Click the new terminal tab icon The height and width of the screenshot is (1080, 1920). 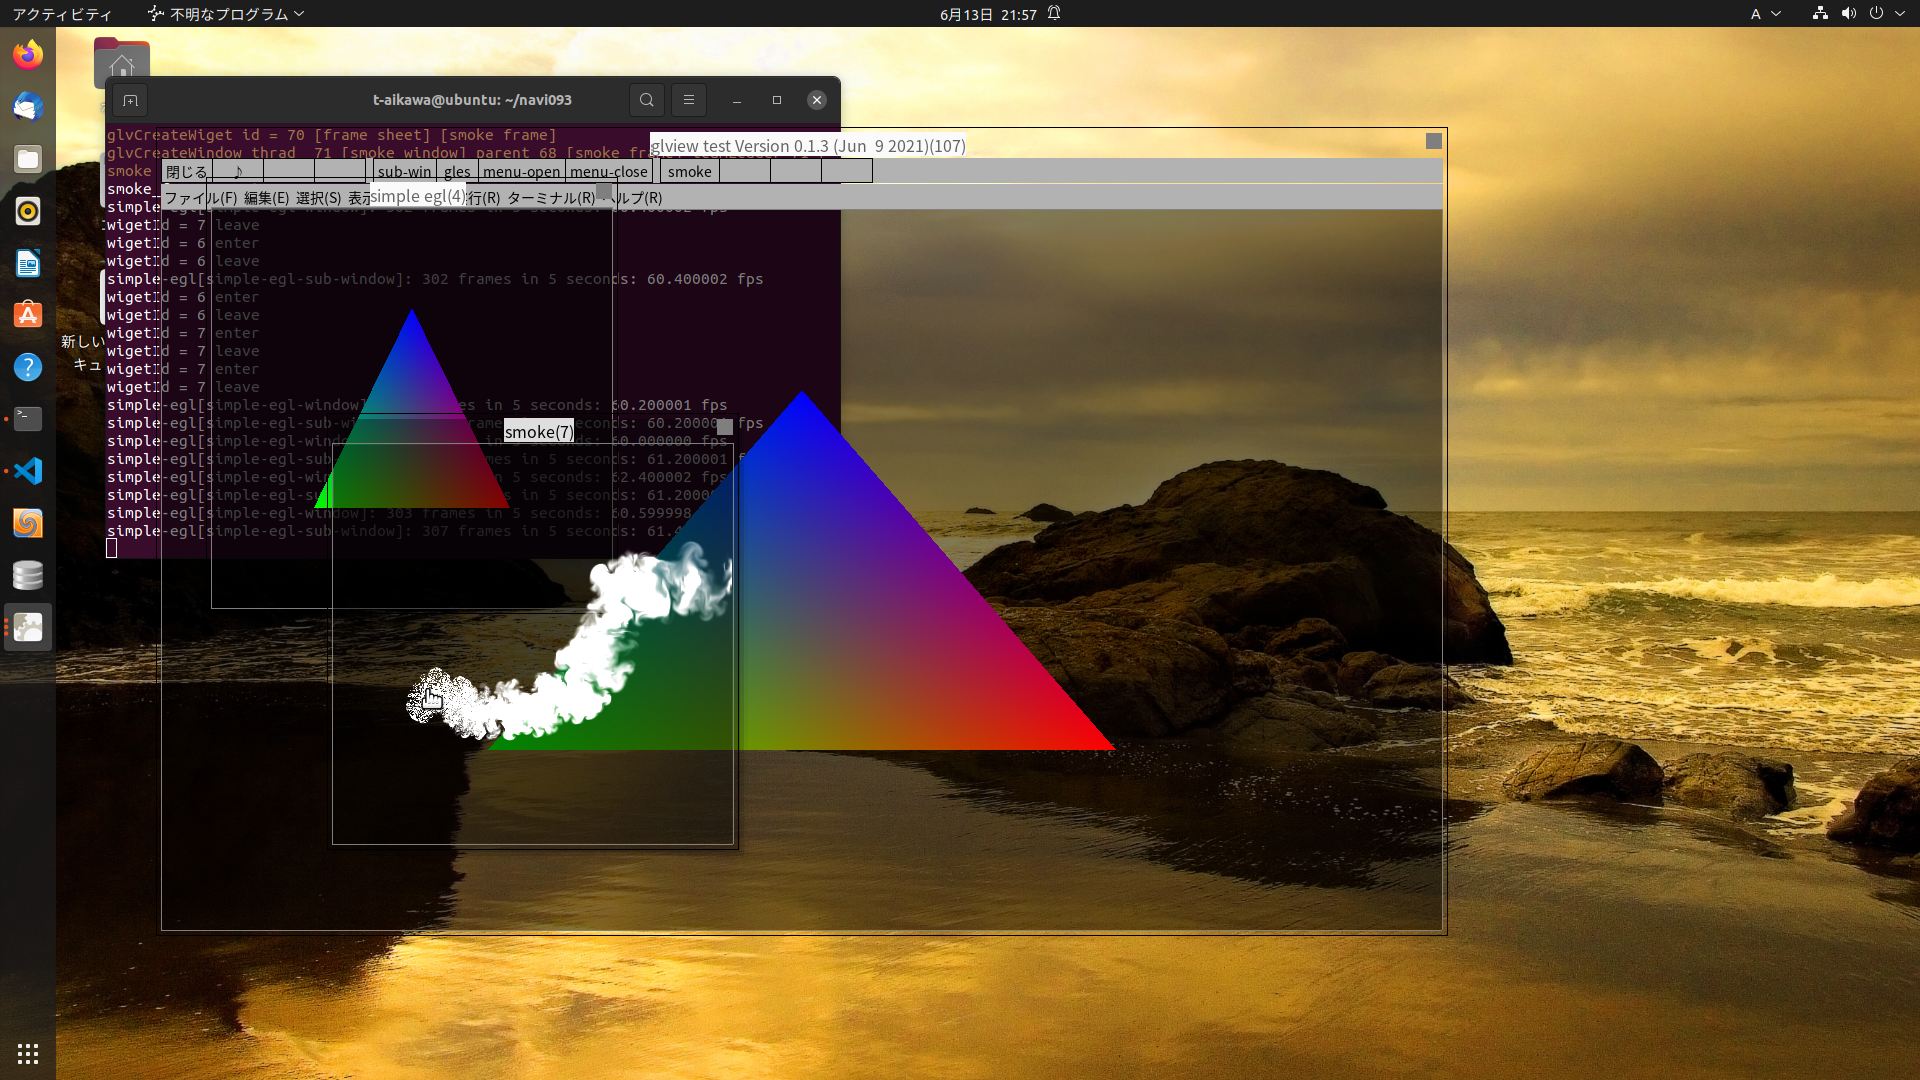pos(130,100)
